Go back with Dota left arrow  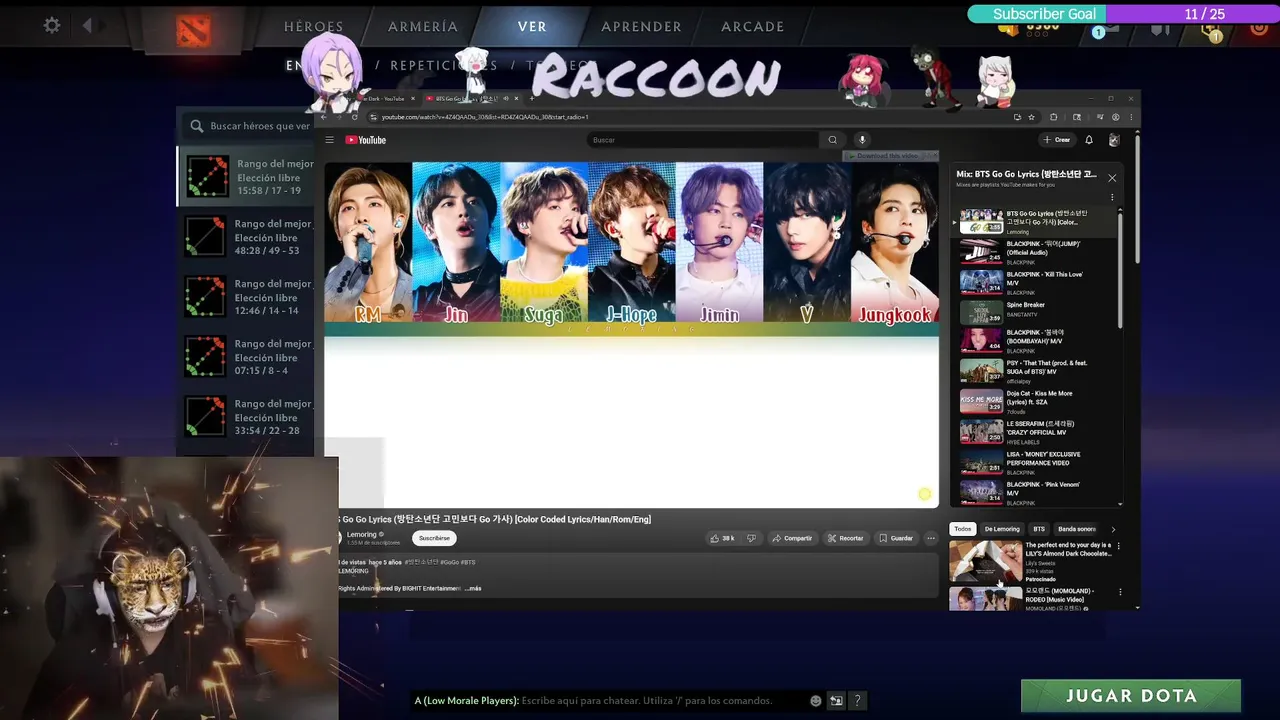click(87, 26)
